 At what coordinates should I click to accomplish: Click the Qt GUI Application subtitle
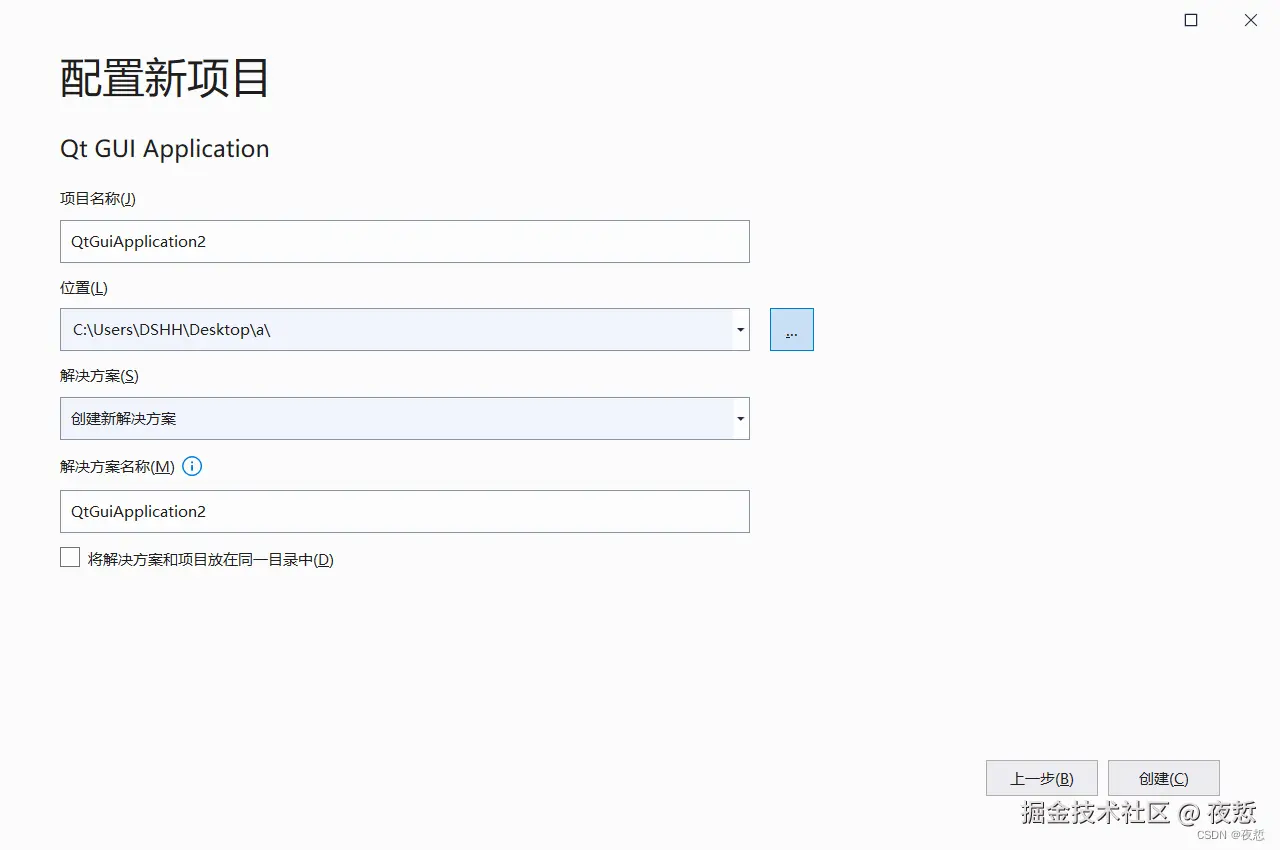[x=165, y=149]
